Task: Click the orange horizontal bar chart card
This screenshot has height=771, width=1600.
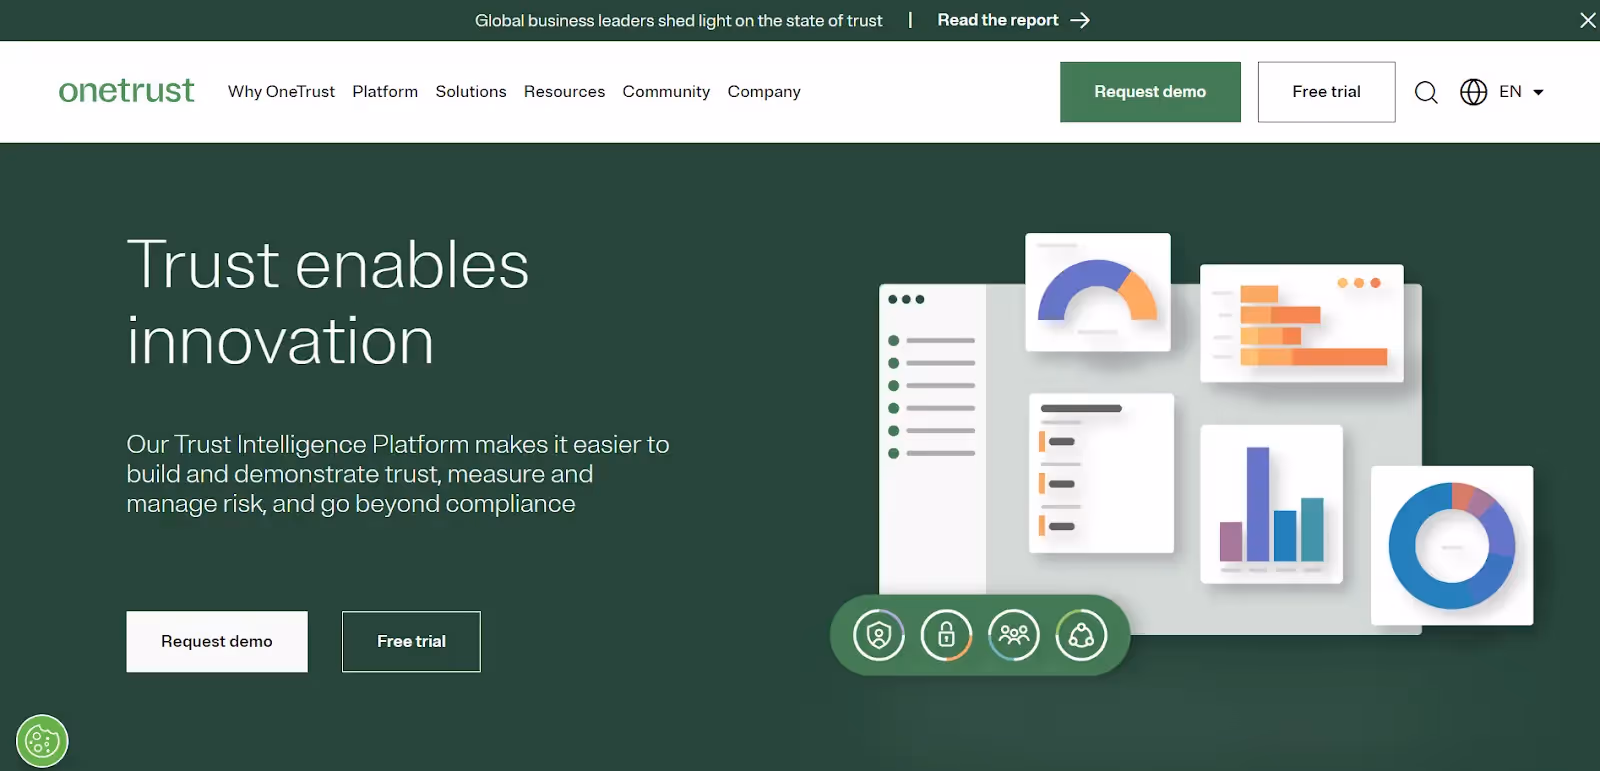Action: [1302, 323]
